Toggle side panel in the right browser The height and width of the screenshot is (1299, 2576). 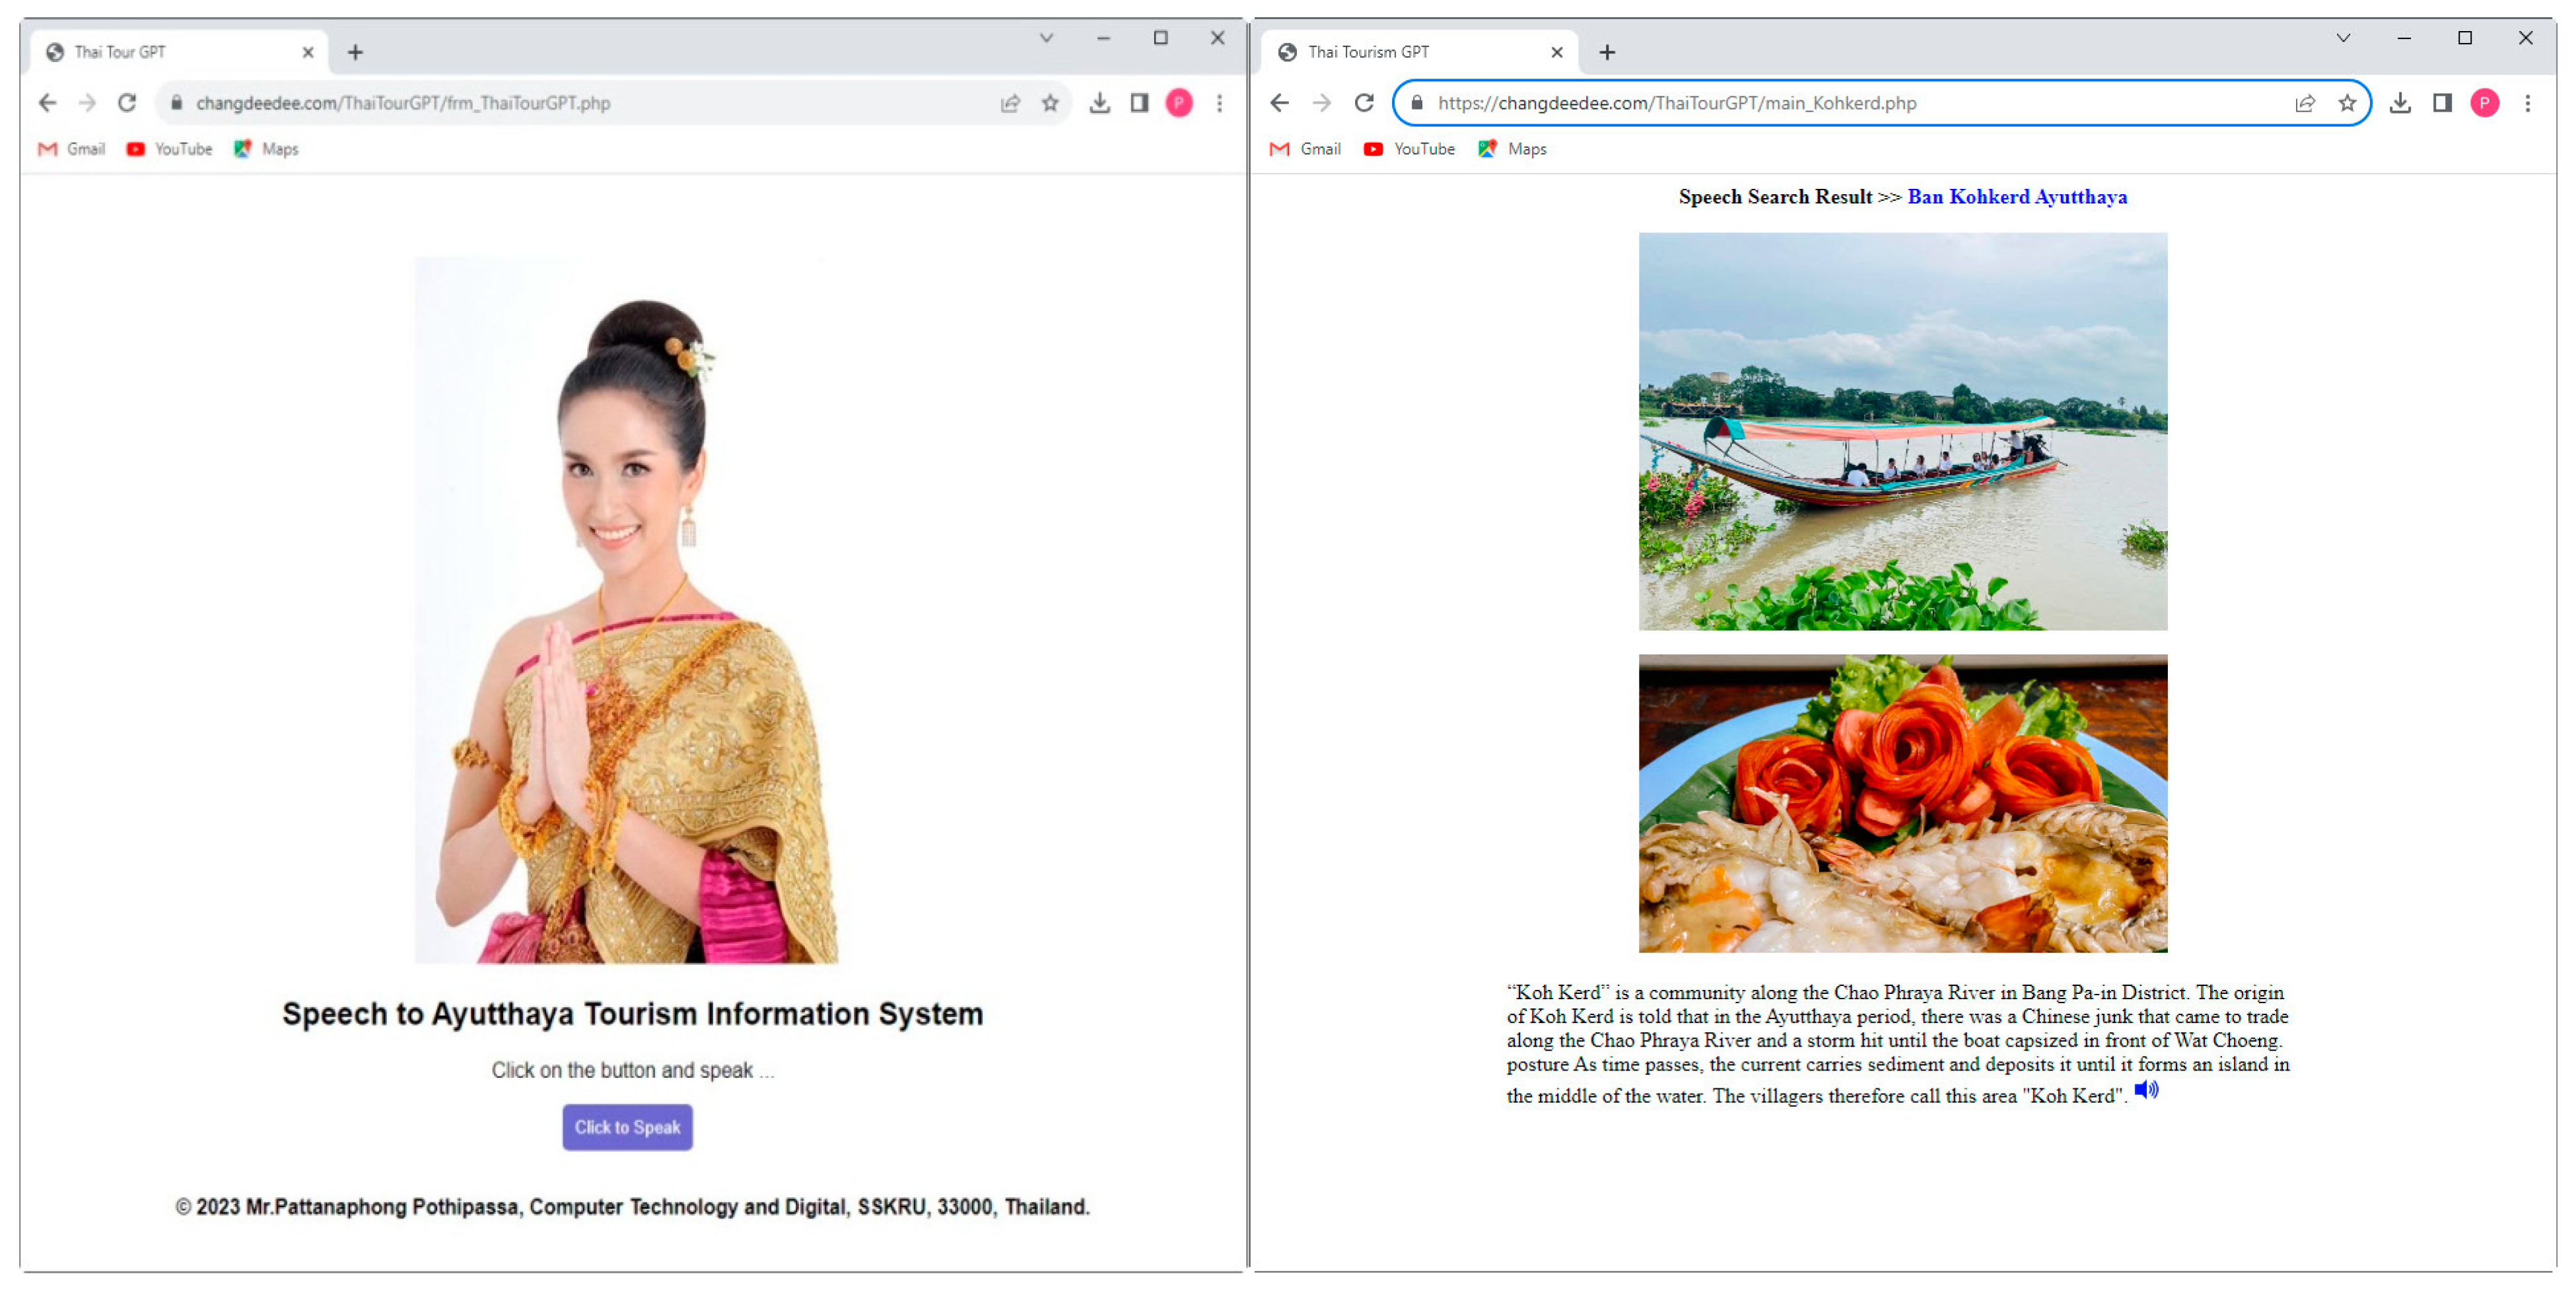tap(2442, 103)
